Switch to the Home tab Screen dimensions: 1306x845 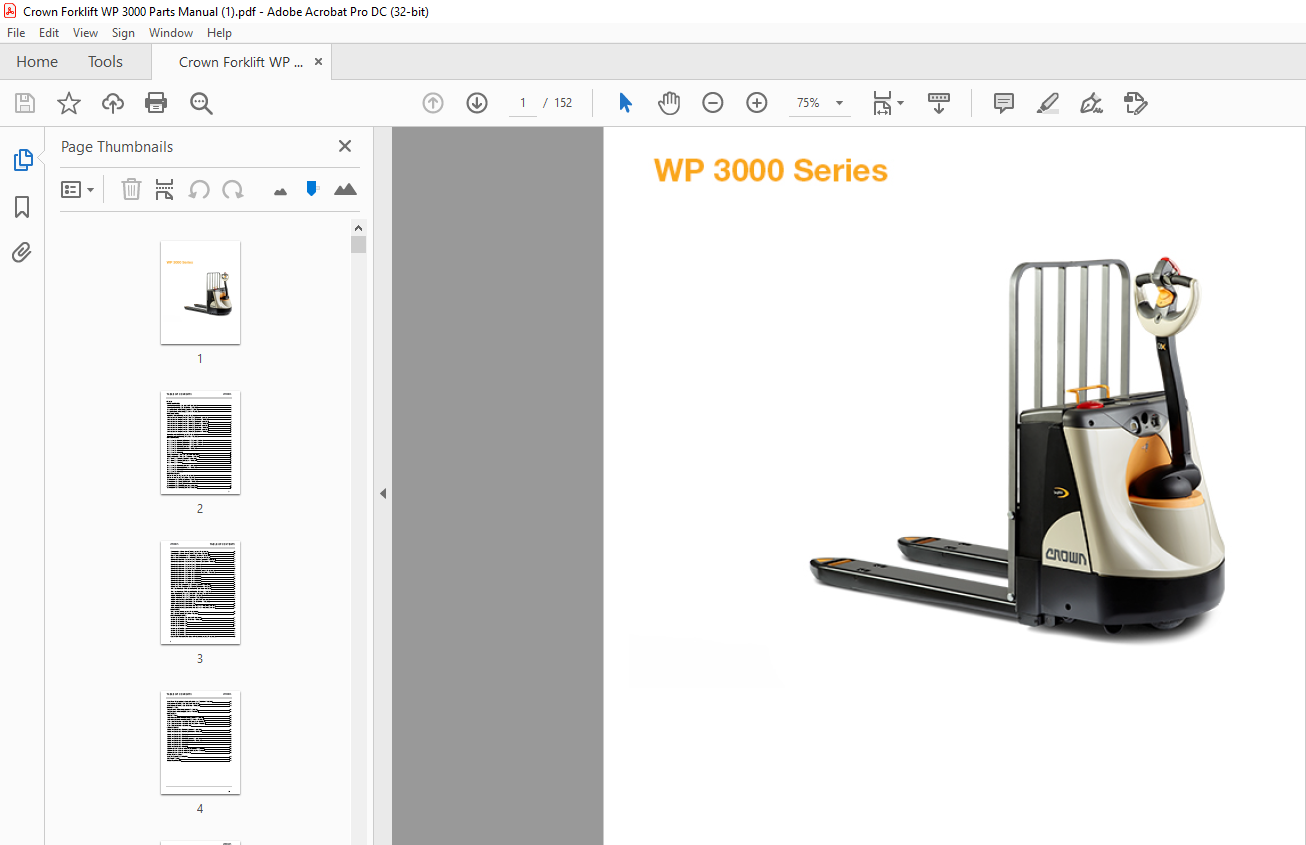pos(37,62)
